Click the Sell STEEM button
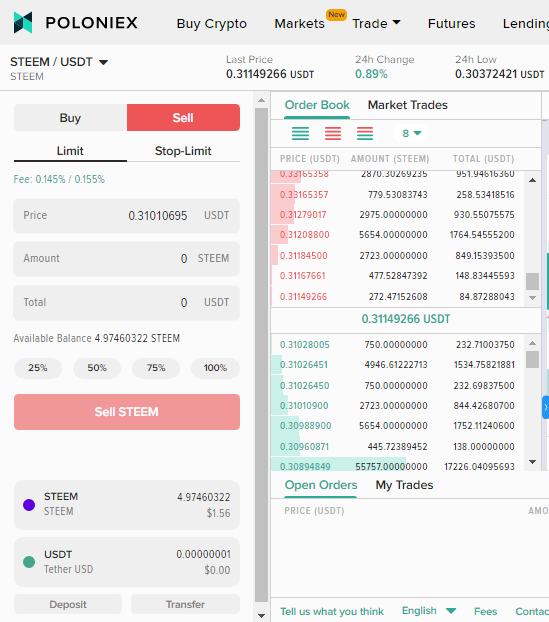The image size is (549, 622). 127,412
